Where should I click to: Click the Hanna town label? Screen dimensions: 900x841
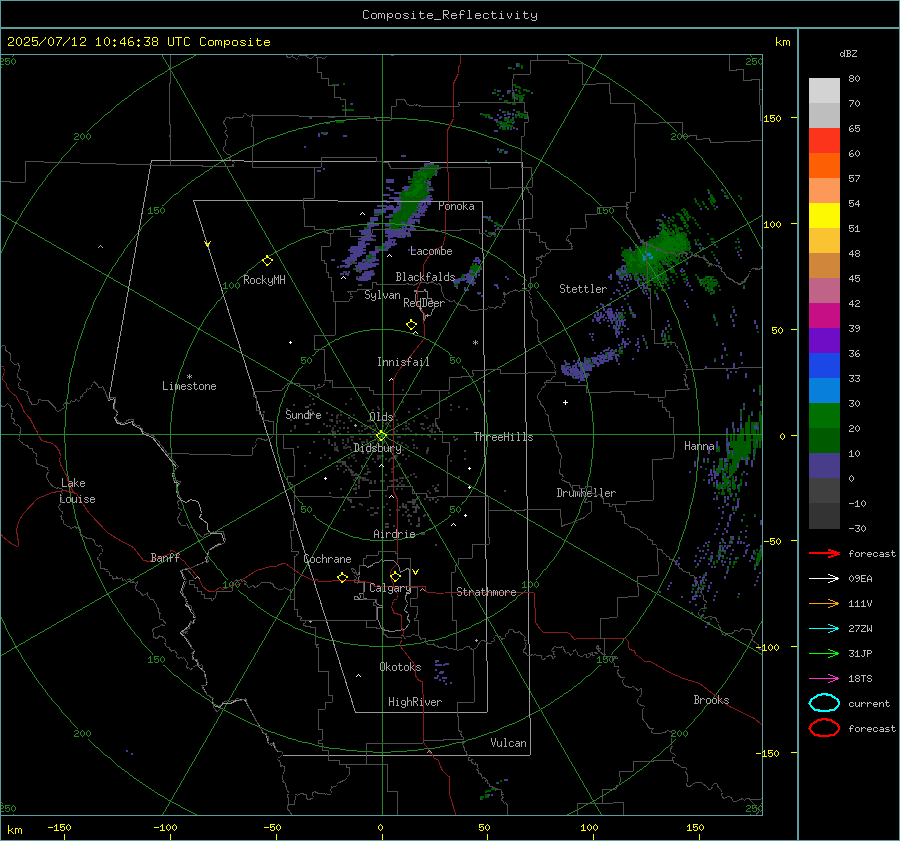(699, 446)
